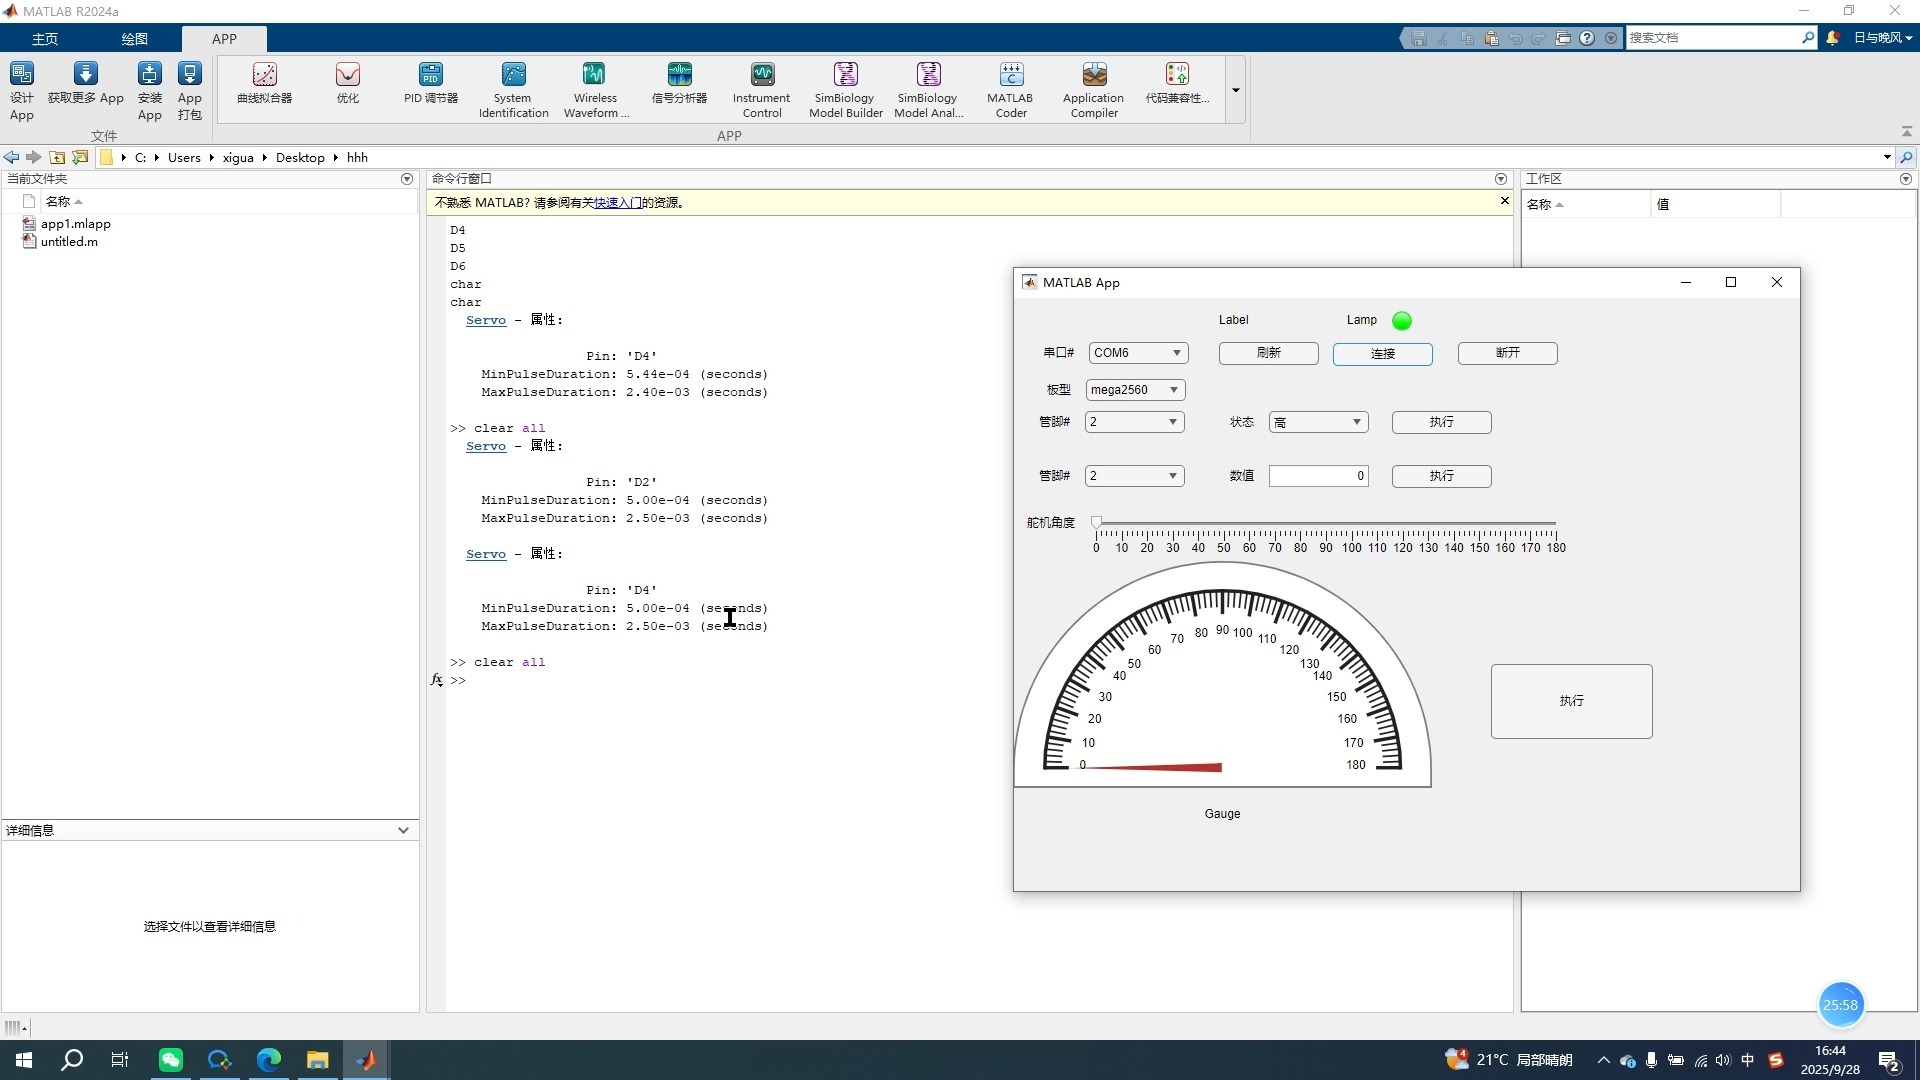The height and width of the screenshot is (1080, 1920).
Task: Switch to the 主页 ribbon tab
Action: 44,39
